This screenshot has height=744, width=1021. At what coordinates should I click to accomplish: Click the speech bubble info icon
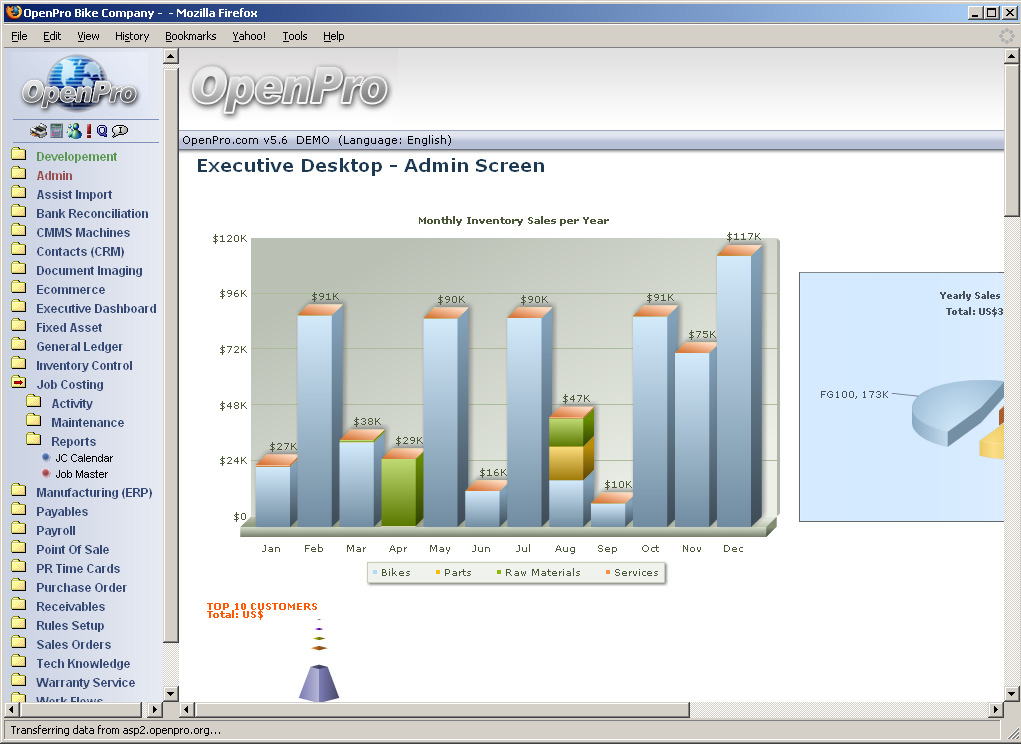coord(120,131)
